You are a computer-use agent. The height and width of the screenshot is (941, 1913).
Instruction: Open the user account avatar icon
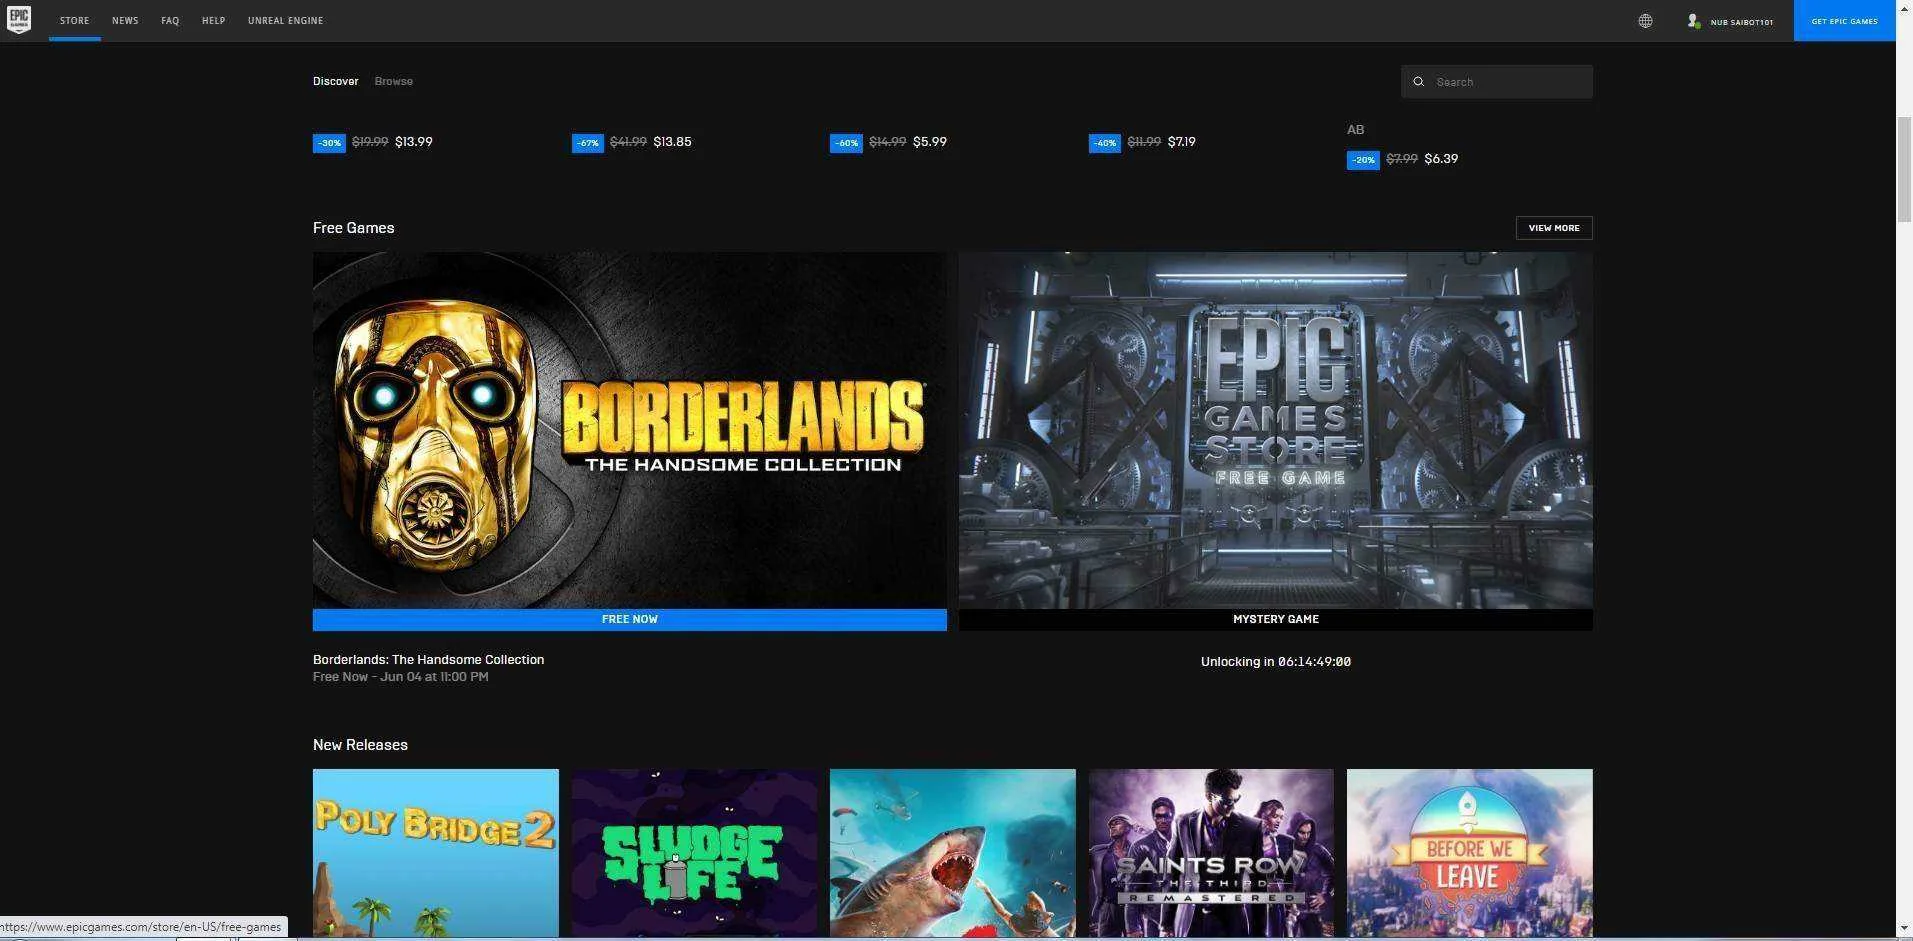pyautogui.click(x=1693, y=21)
